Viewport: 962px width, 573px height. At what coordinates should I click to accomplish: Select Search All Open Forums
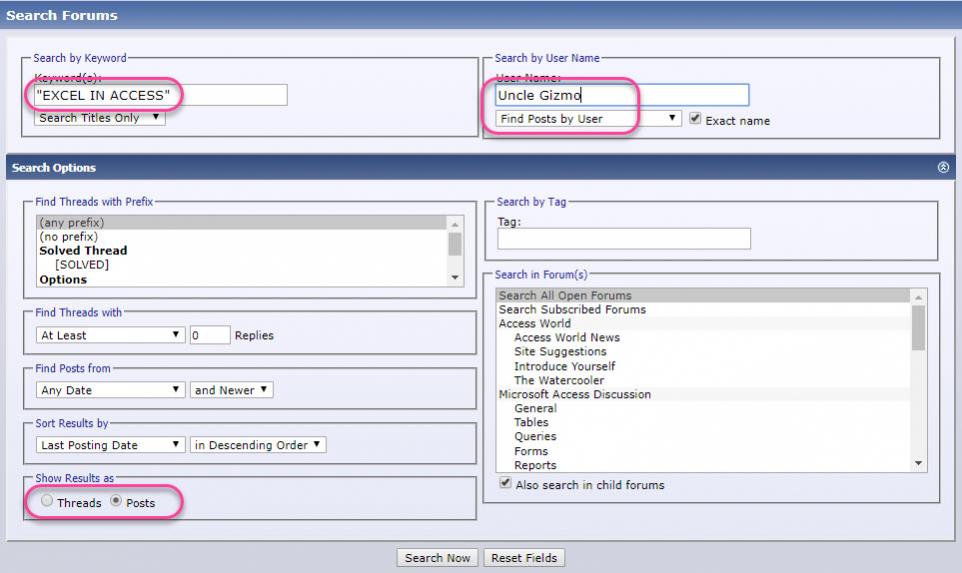pyautogui.click(x=704, y=295)
